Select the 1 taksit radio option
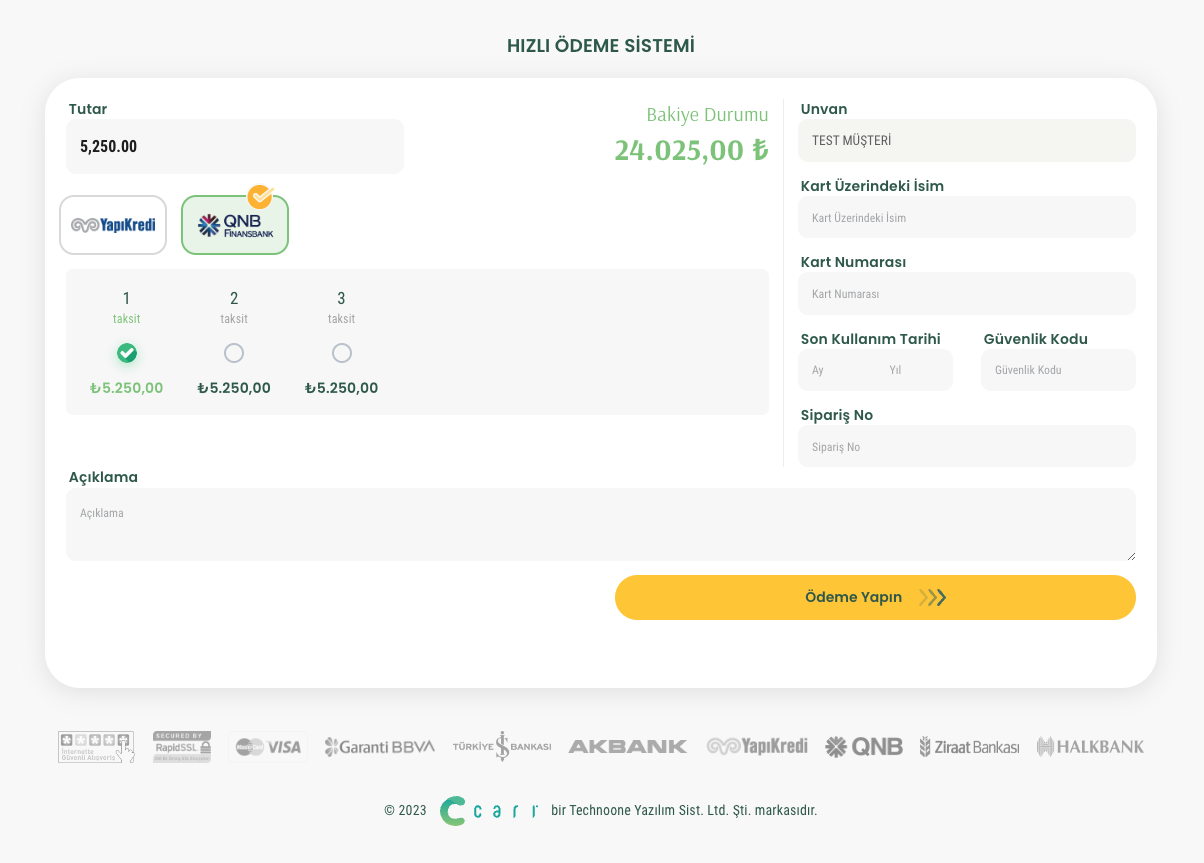The height and width of the screenshot is (863, 1204). click(127, 353)
